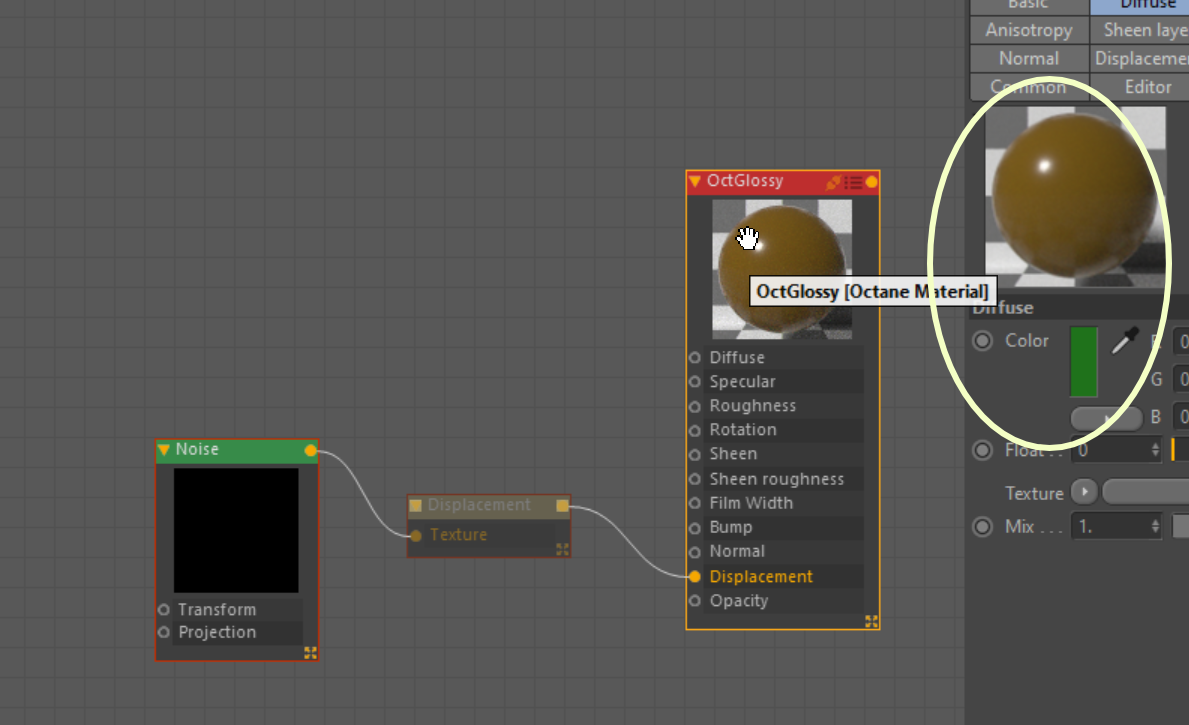Toggle the Float animation radio circle

coord(983,450)
